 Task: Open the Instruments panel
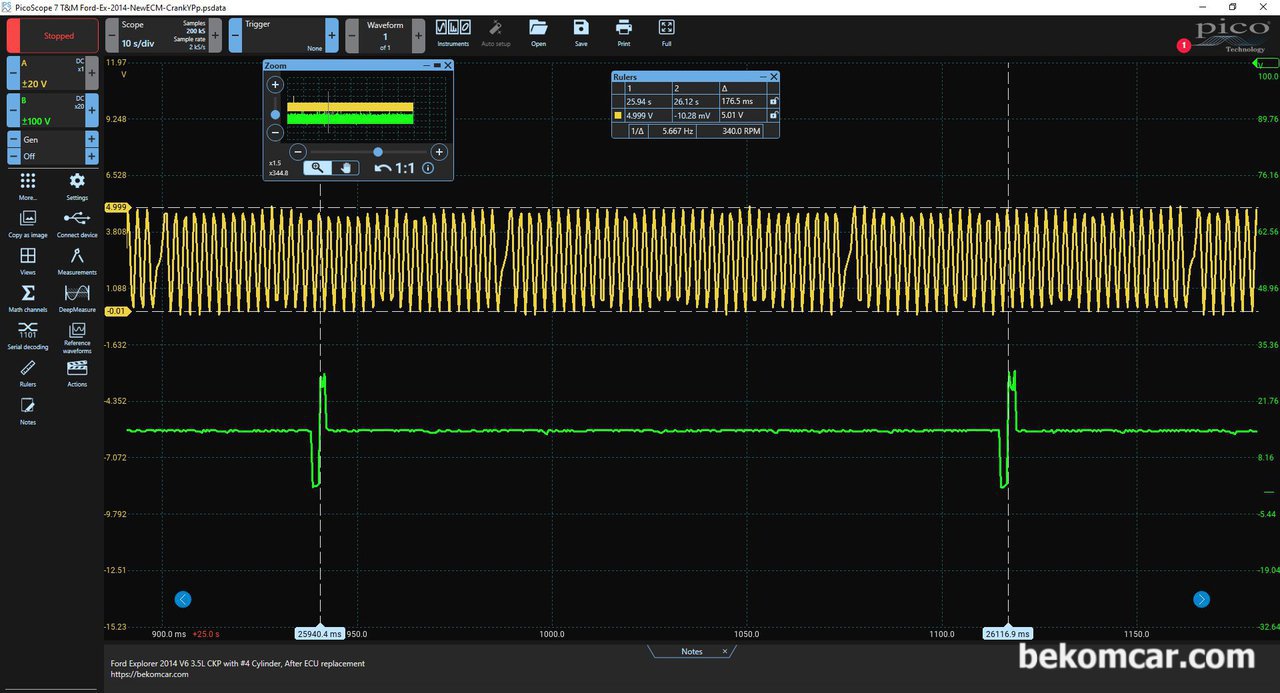point(453,33)
